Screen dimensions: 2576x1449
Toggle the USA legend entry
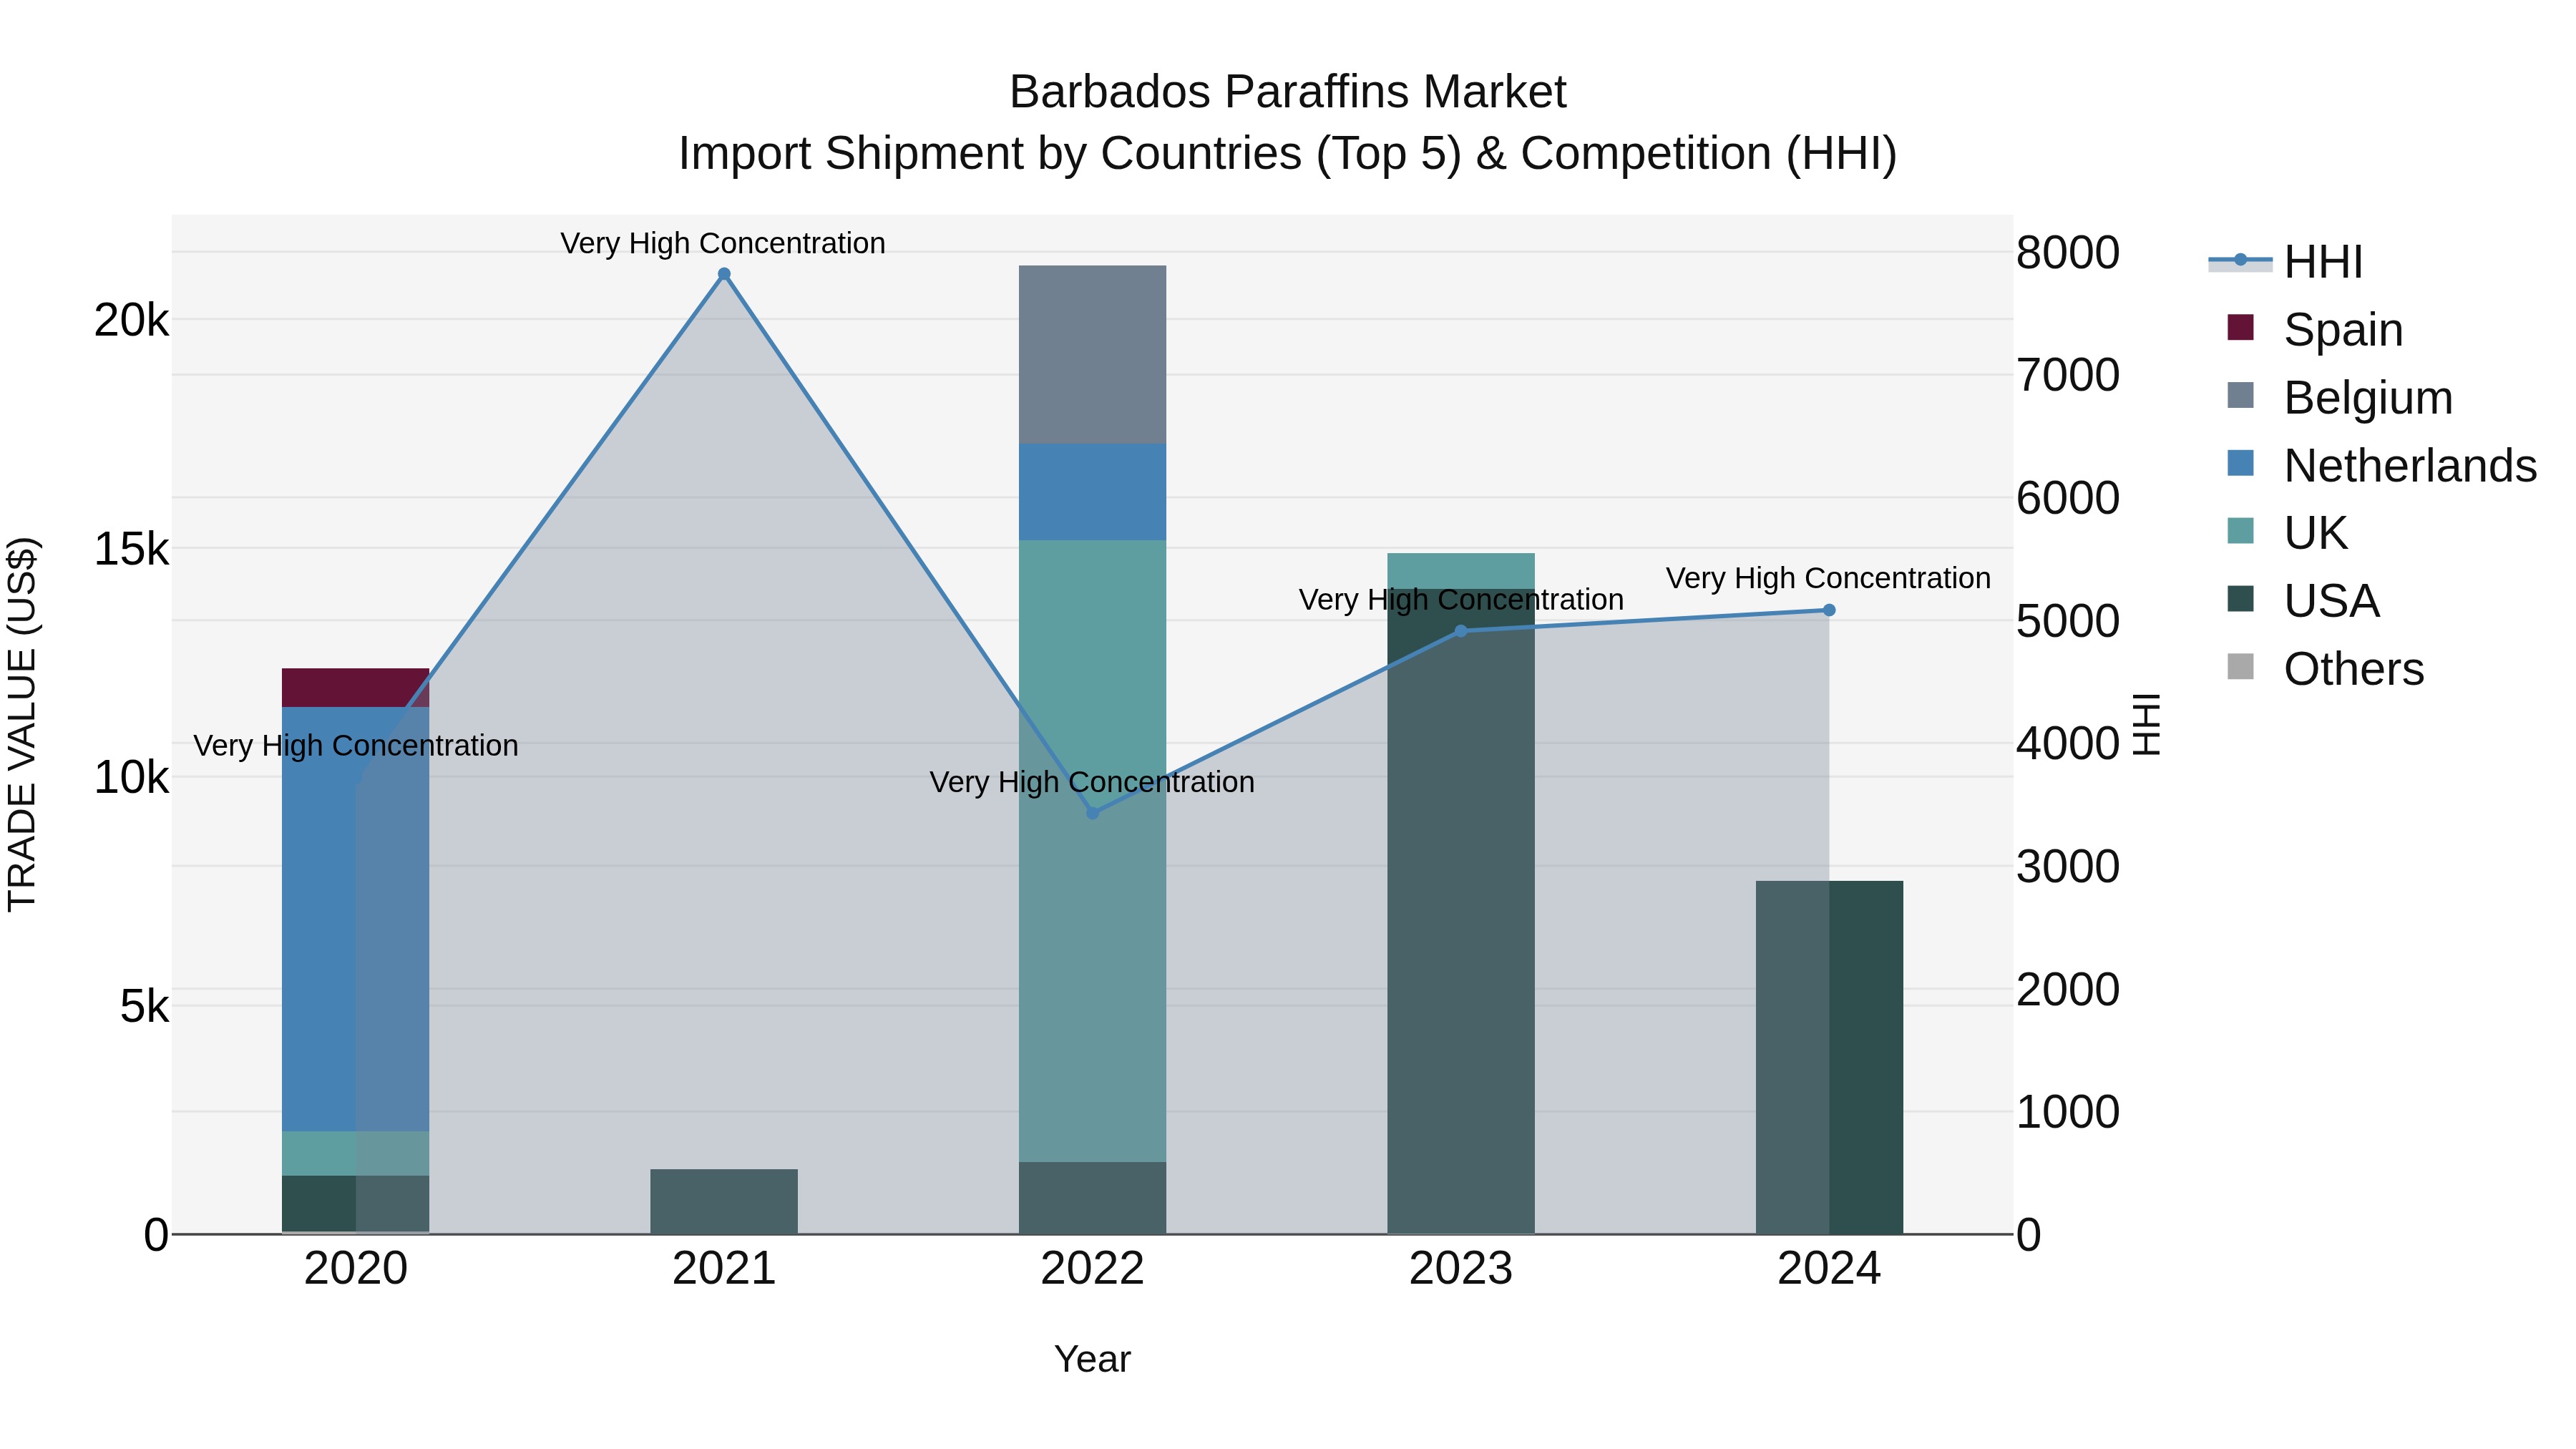click(2304, 600)
